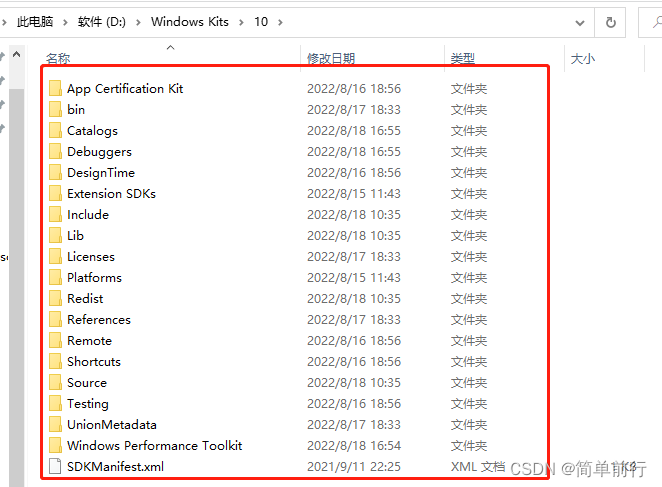Expand the chevron after the 10 folder
The height and width of the screenshot is (487, 662).
point(280,22)
